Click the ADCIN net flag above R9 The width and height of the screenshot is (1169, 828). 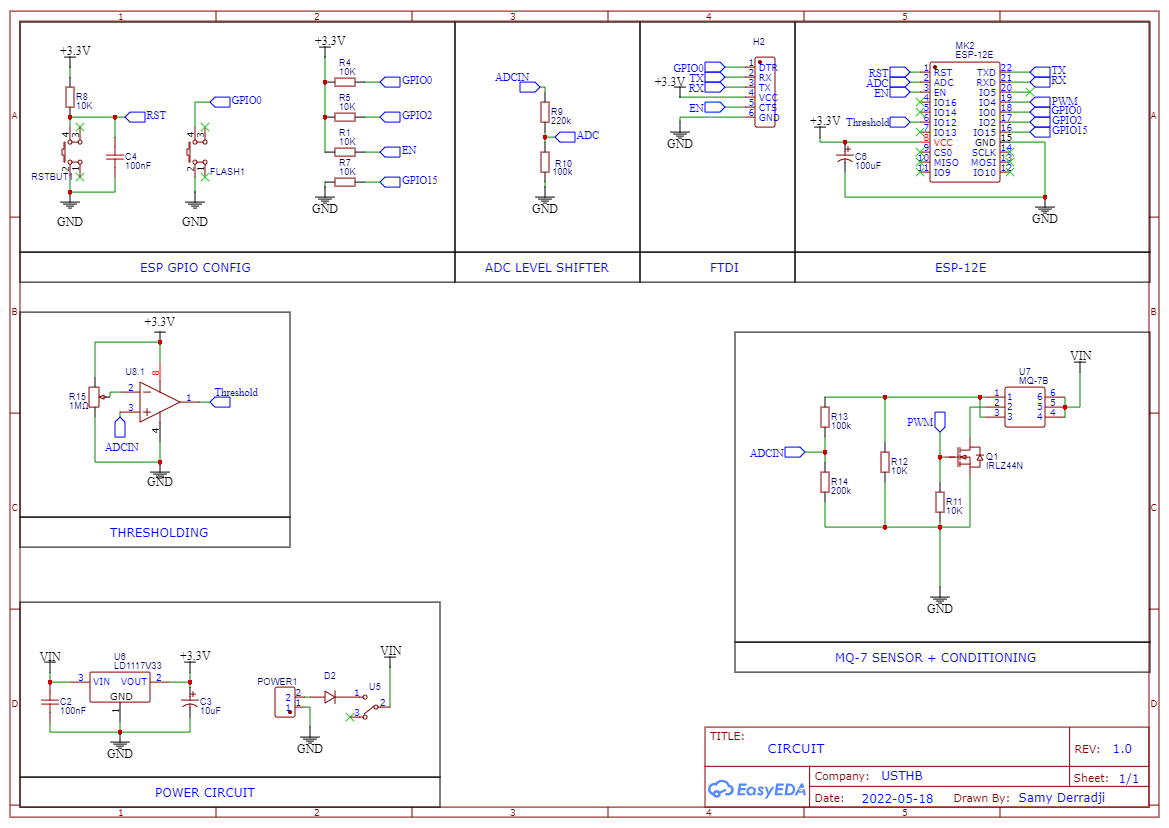[x=529, y=87]
